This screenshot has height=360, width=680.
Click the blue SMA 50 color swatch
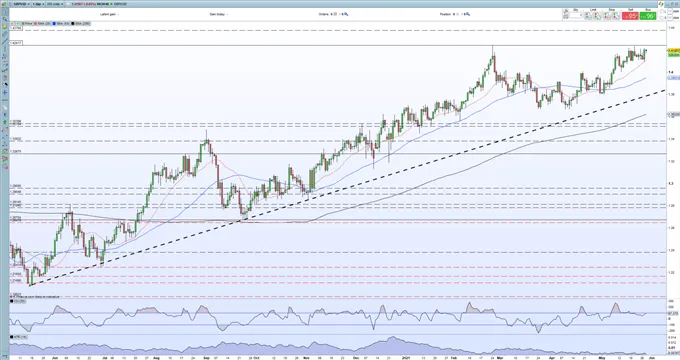(54, 23)
